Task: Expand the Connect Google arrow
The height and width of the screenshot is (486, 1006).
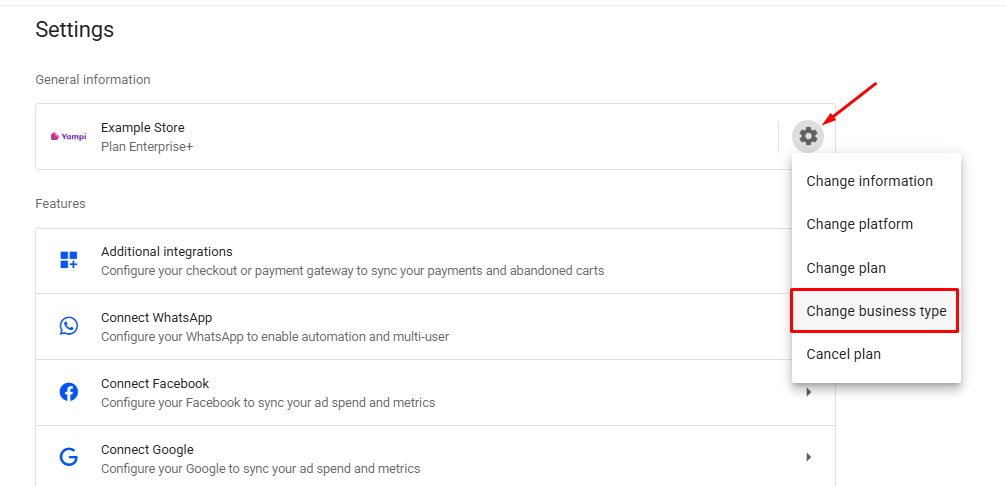Action: [808, 458]
